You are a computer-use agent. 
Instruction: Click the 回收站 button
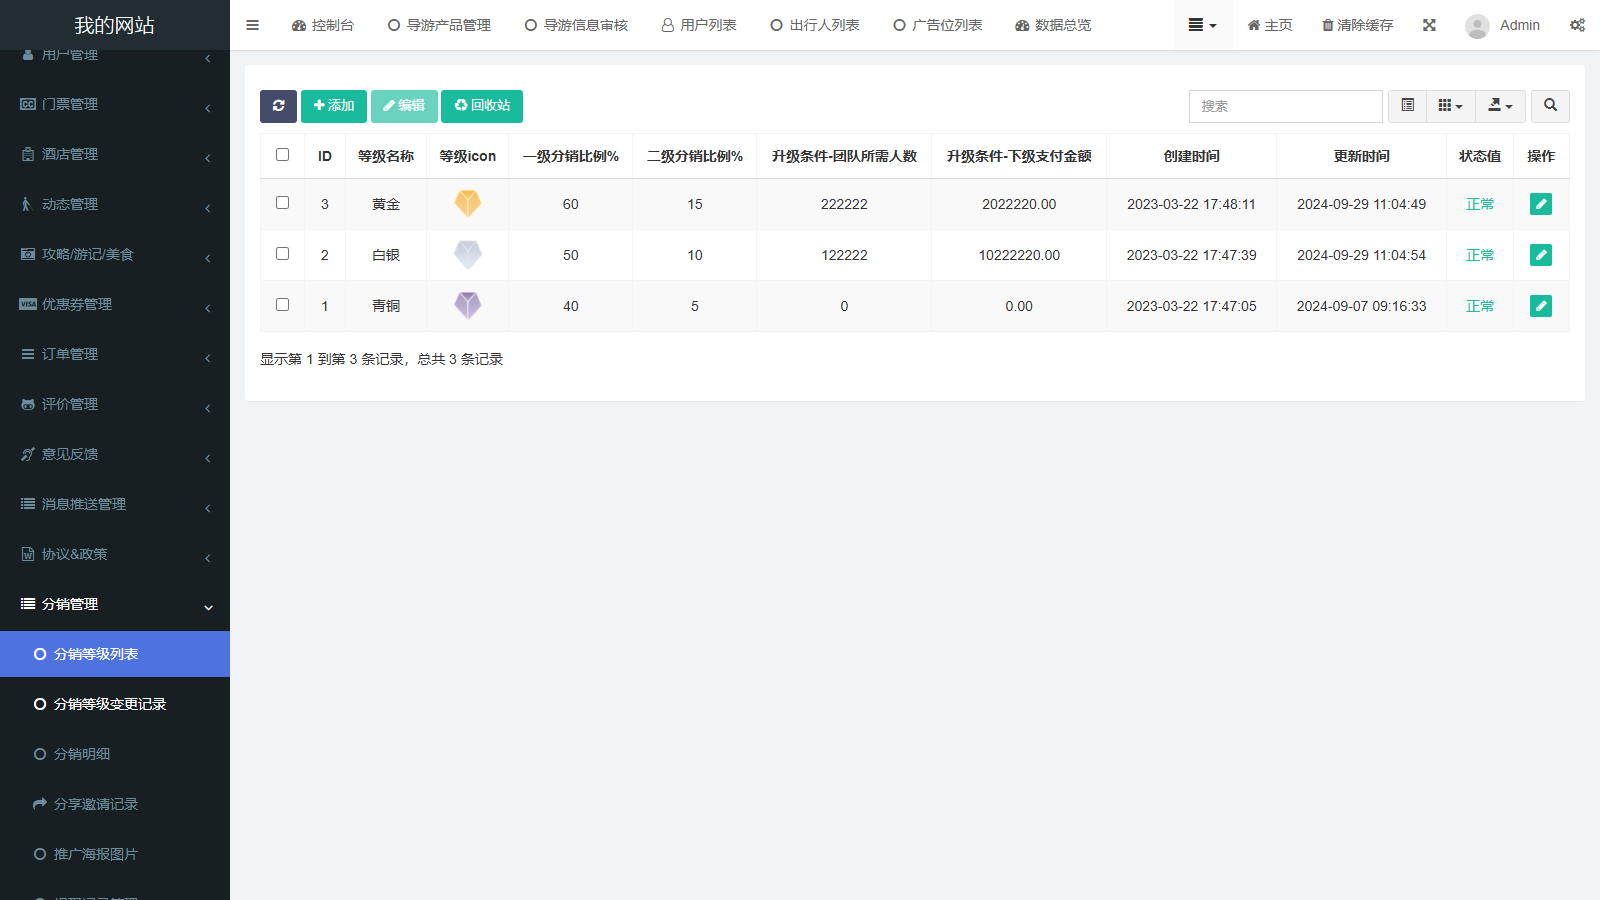[482, 106]
